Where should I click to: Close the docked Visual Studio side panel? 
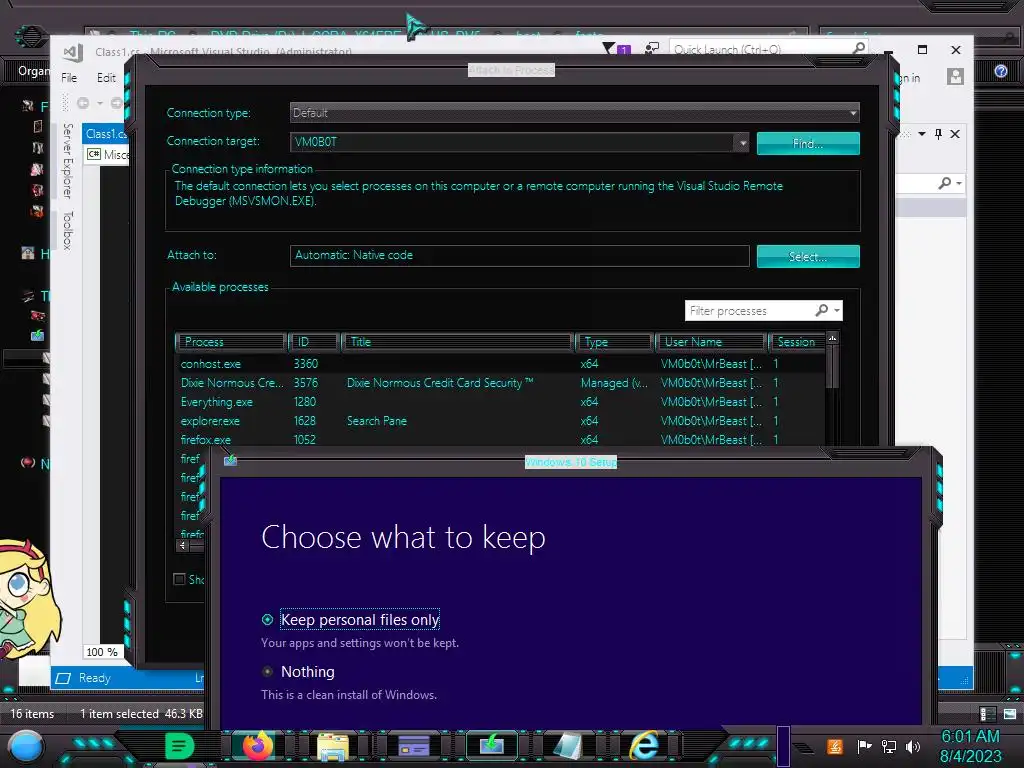coord(955,134)
